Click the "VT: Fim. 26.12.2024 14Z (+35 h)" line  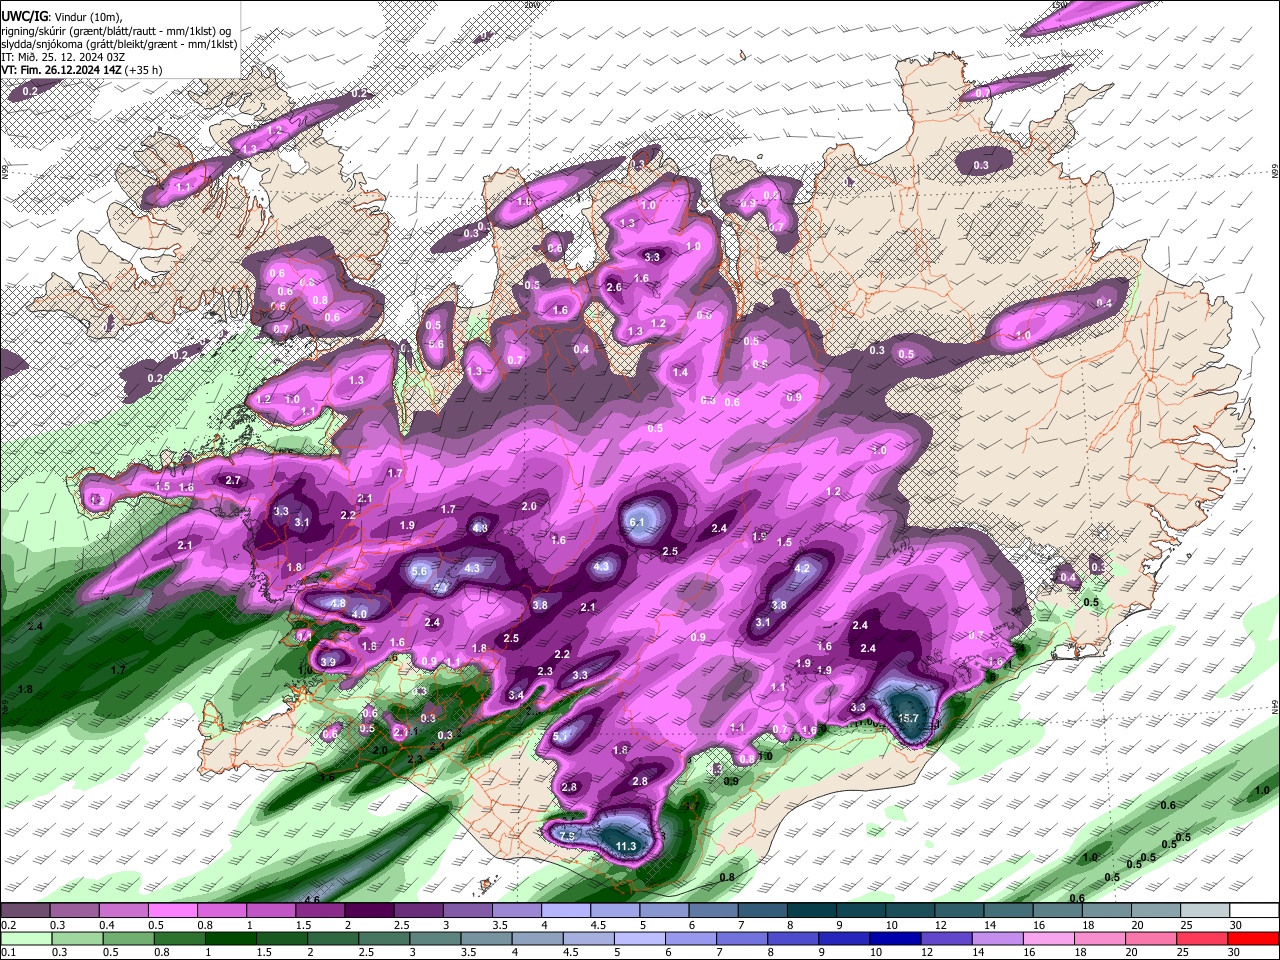[x=82, y=70]
